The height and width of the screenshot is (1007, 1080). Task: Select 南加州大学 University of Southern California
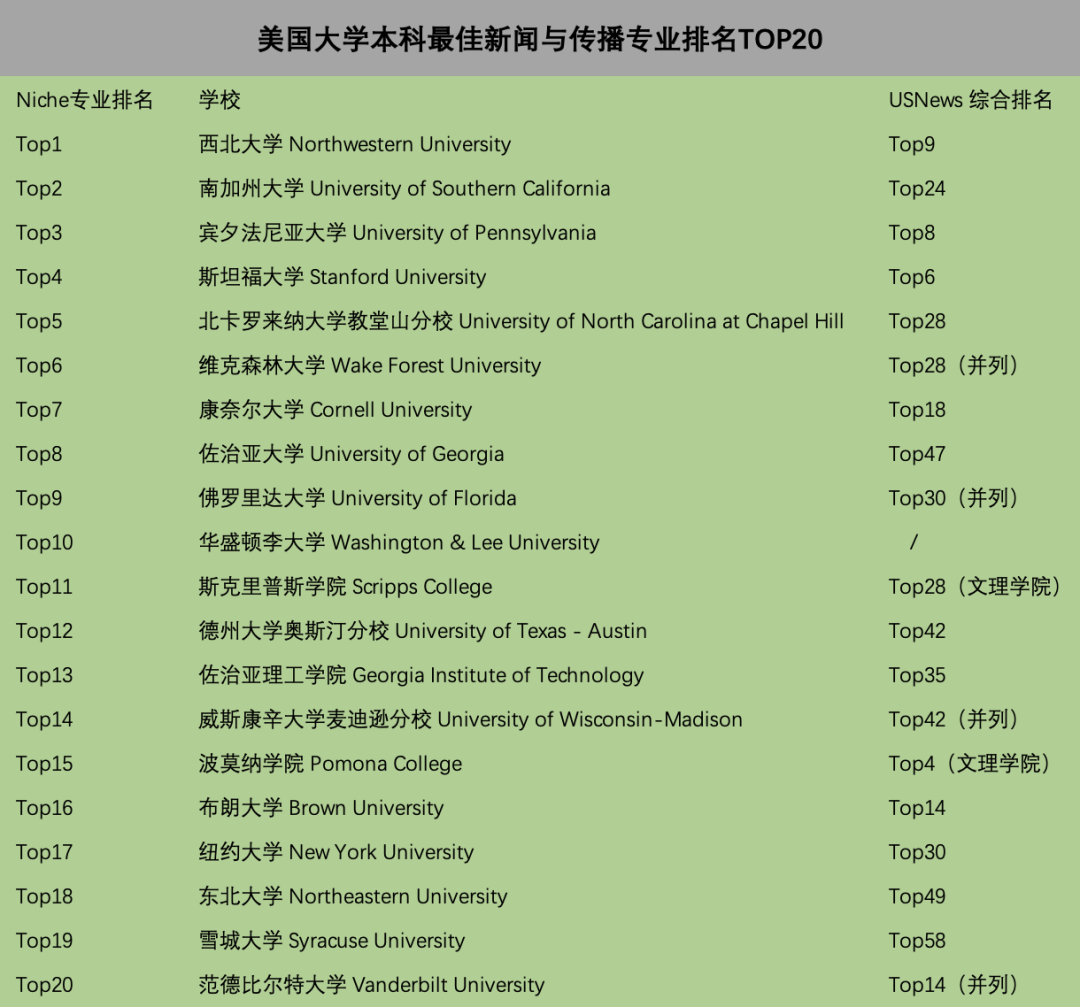click(x=404, y=189)
